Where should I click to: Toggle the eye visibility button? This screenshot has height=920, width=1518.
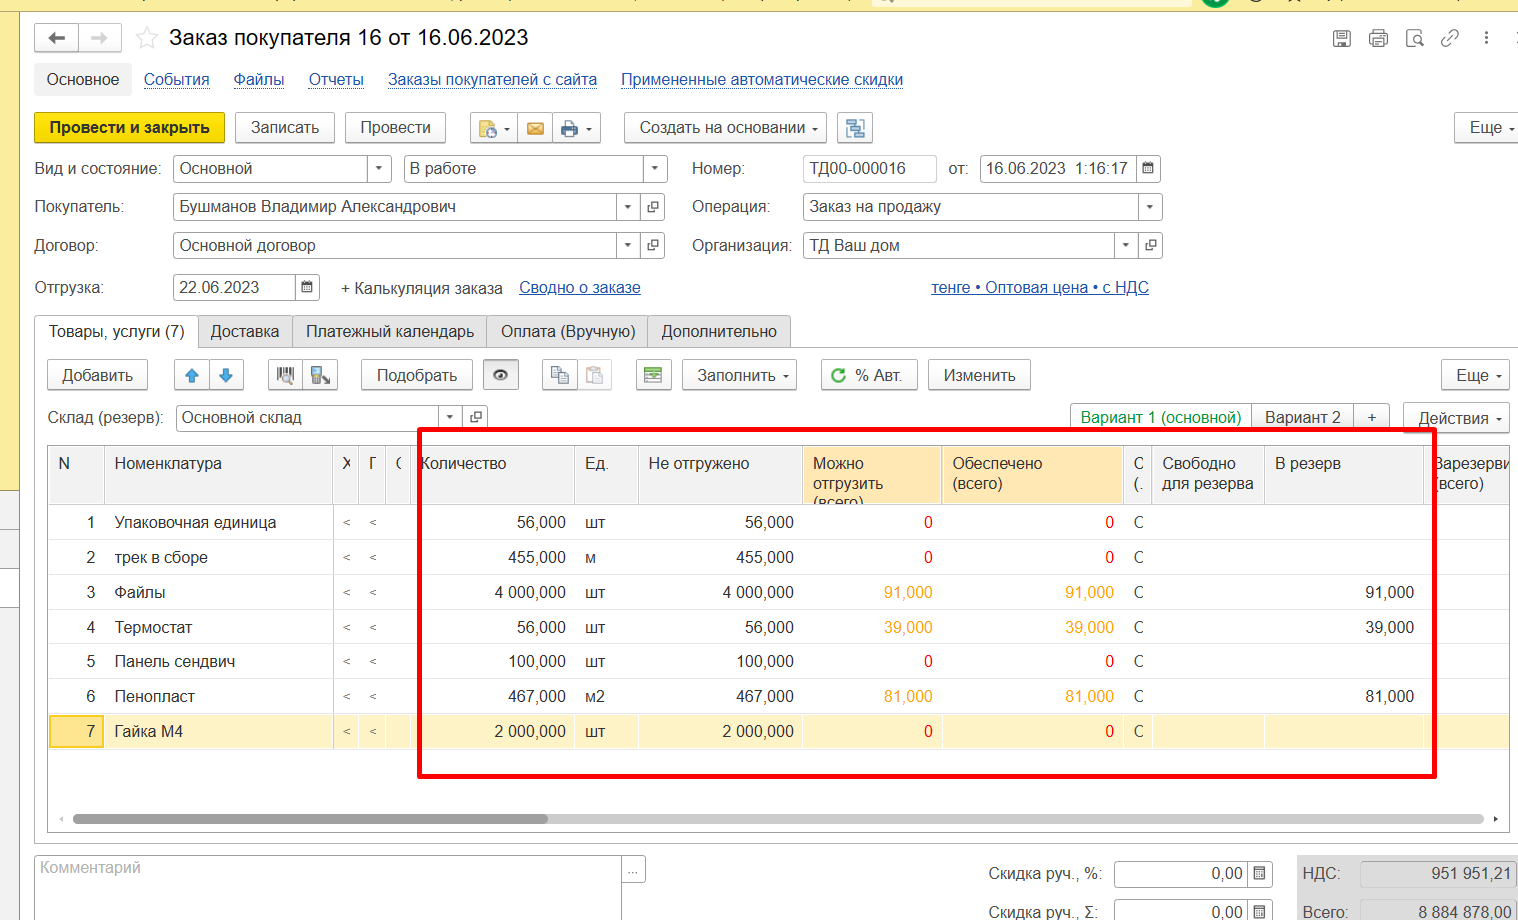[x=501, y=375]
